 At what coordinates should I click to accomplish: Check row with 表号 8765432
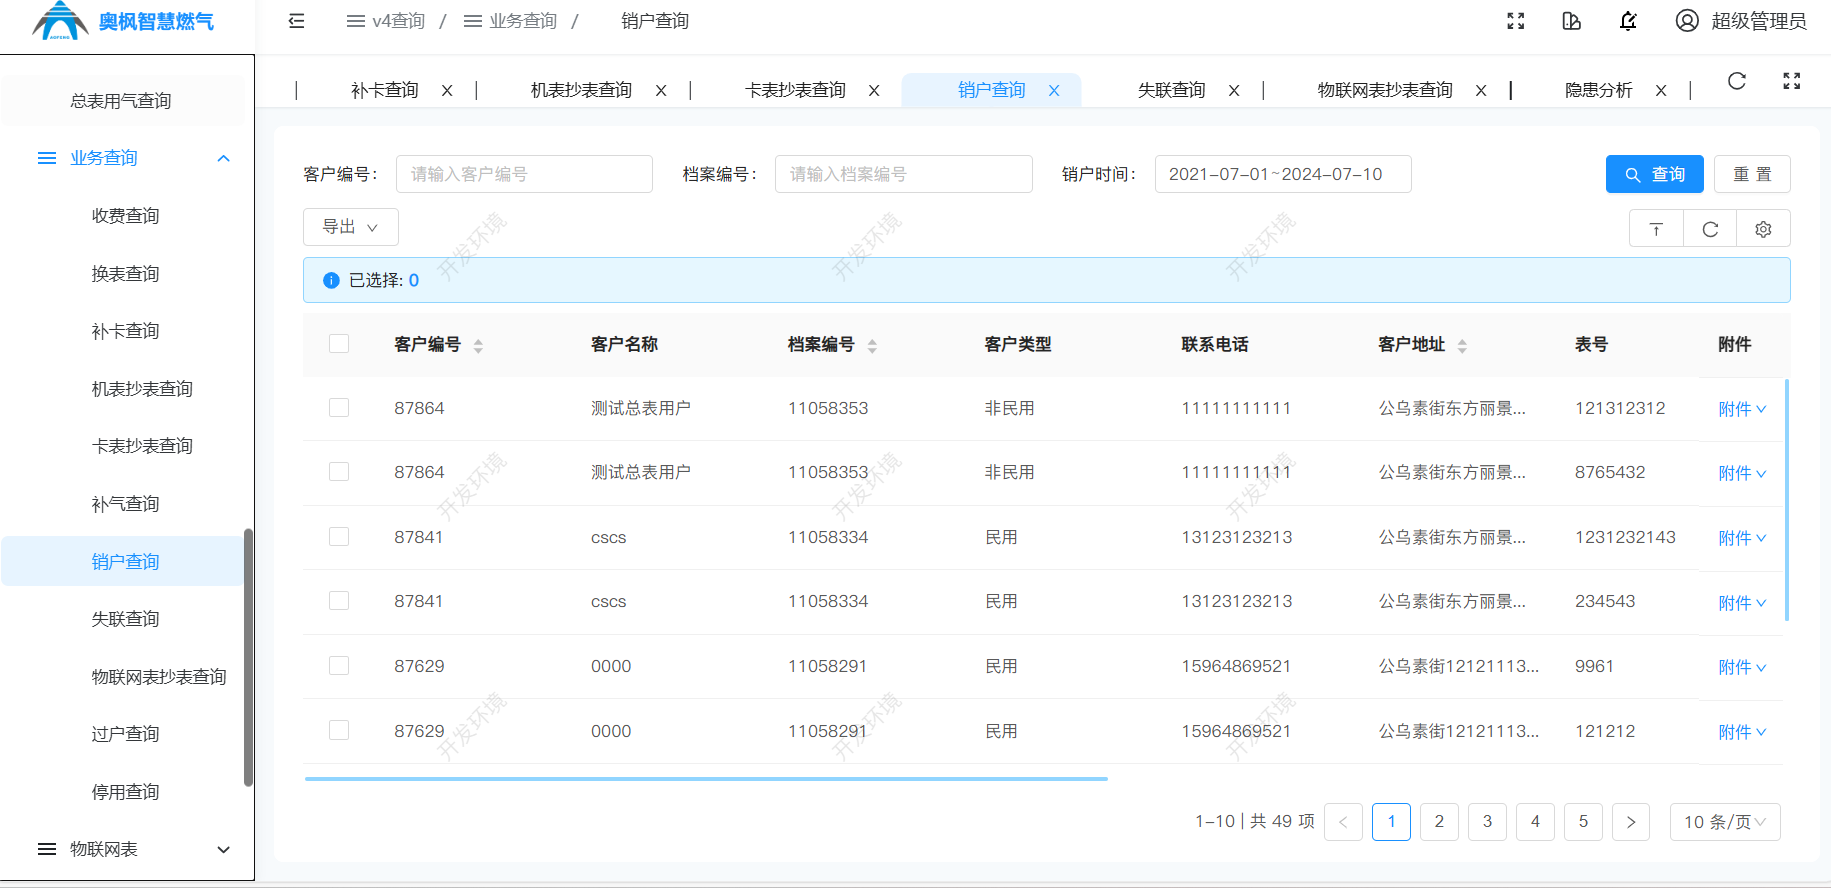(339, 472)
